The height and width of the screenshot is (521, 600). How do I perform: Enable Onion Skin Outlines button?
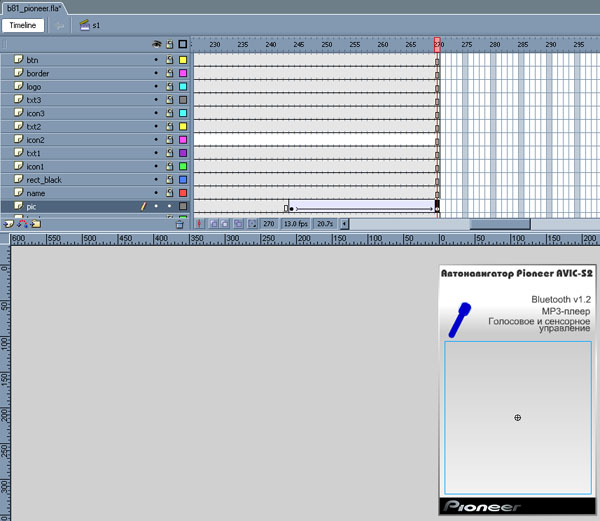click(x=225, y=224)
